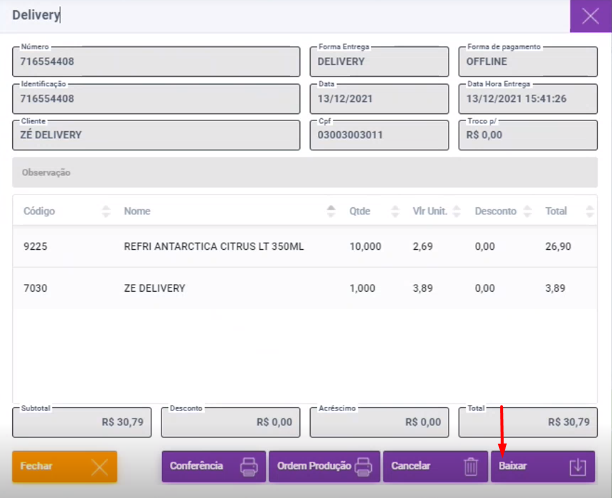Click the trash icon on Cancelar
612x498 pixels.
(471, 467)
